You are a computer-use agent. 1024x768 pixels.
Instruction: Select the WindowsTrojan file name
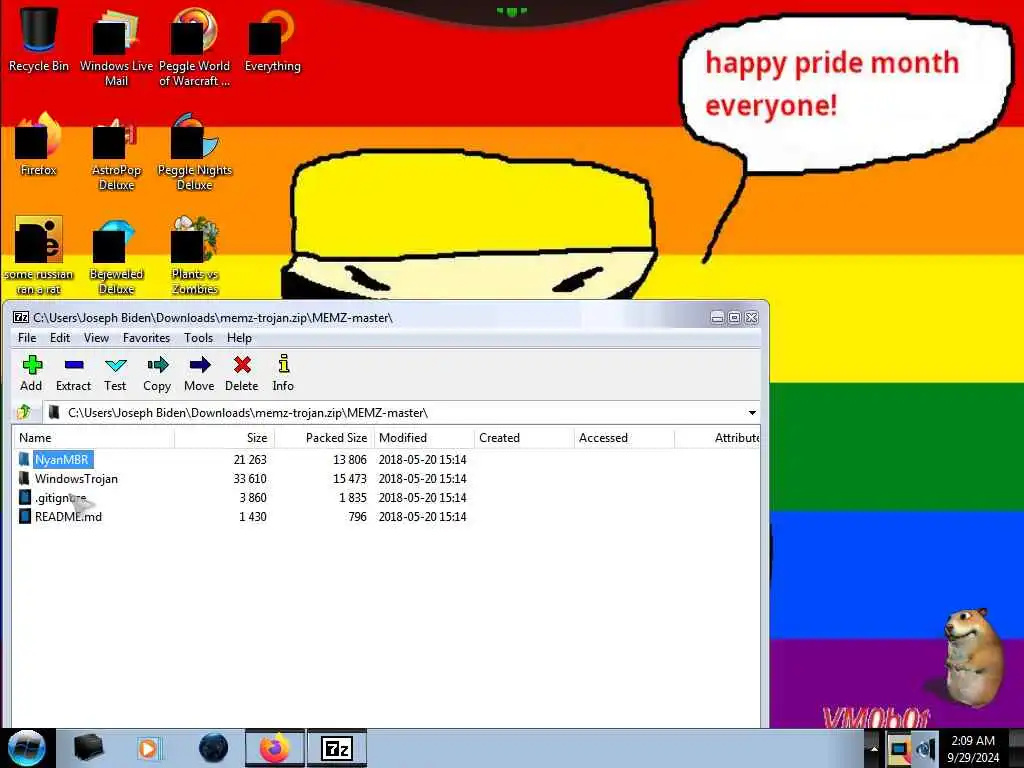click(76, 478)
